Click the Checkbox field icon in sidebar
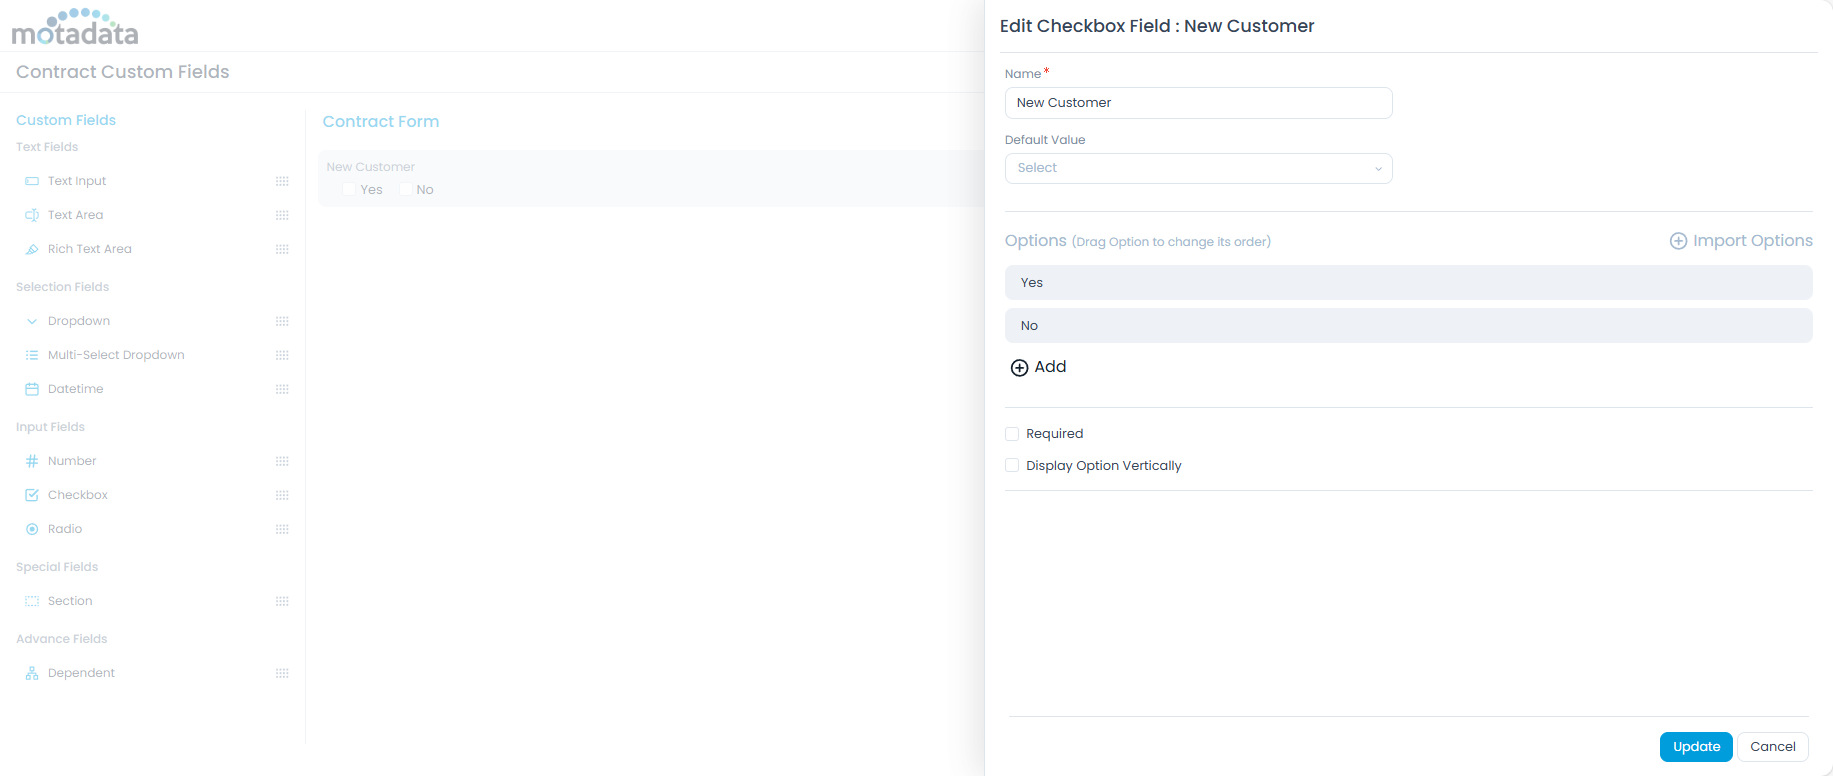1833x776 pixels. (x=32, y=495)
